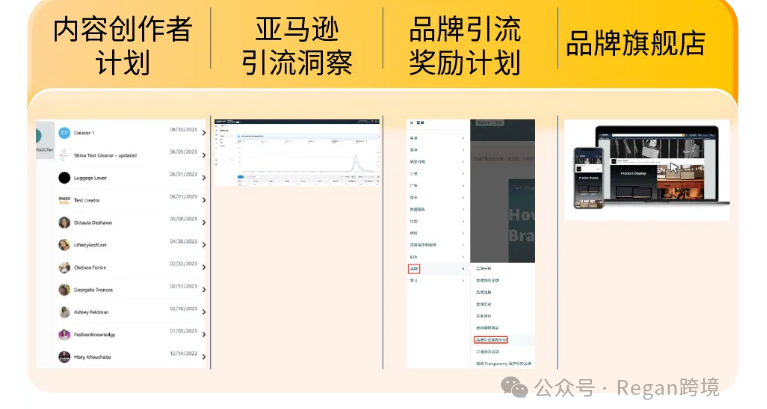767x409 pixels.
Task: Click the 品牌旗舰店 heading
Action: [636, 43]
